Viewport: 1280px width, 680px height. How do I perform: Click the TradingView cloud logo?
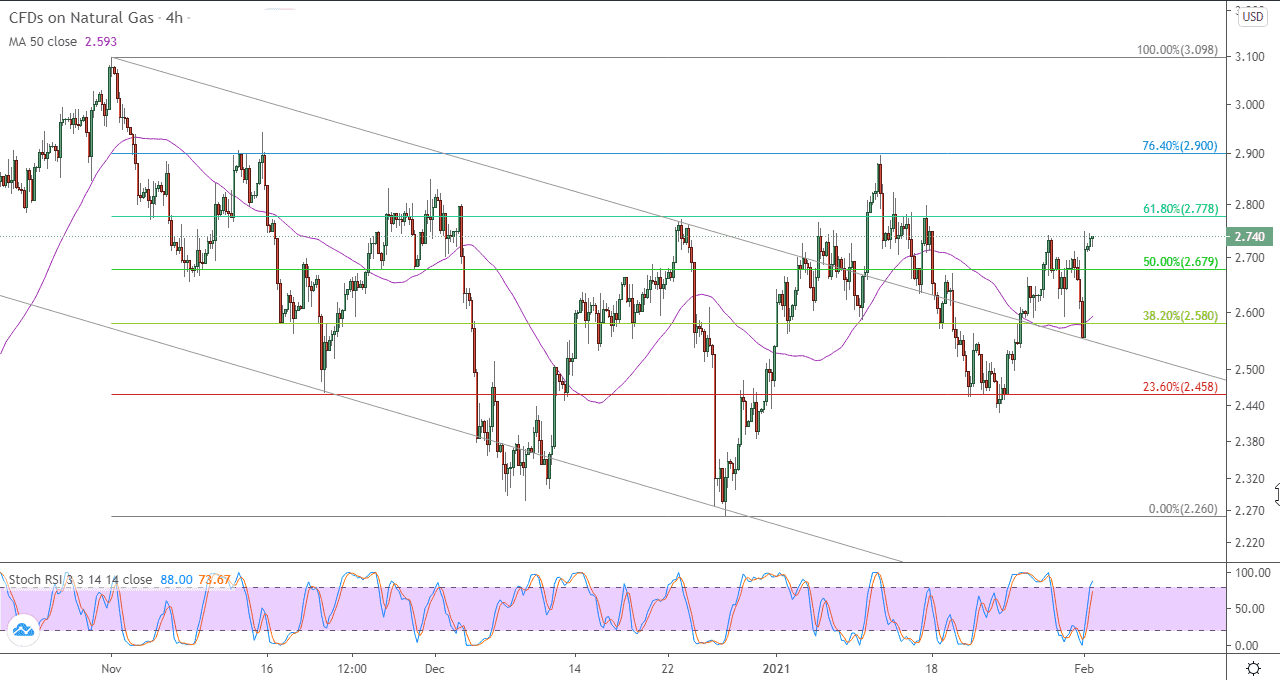[22, 629]
